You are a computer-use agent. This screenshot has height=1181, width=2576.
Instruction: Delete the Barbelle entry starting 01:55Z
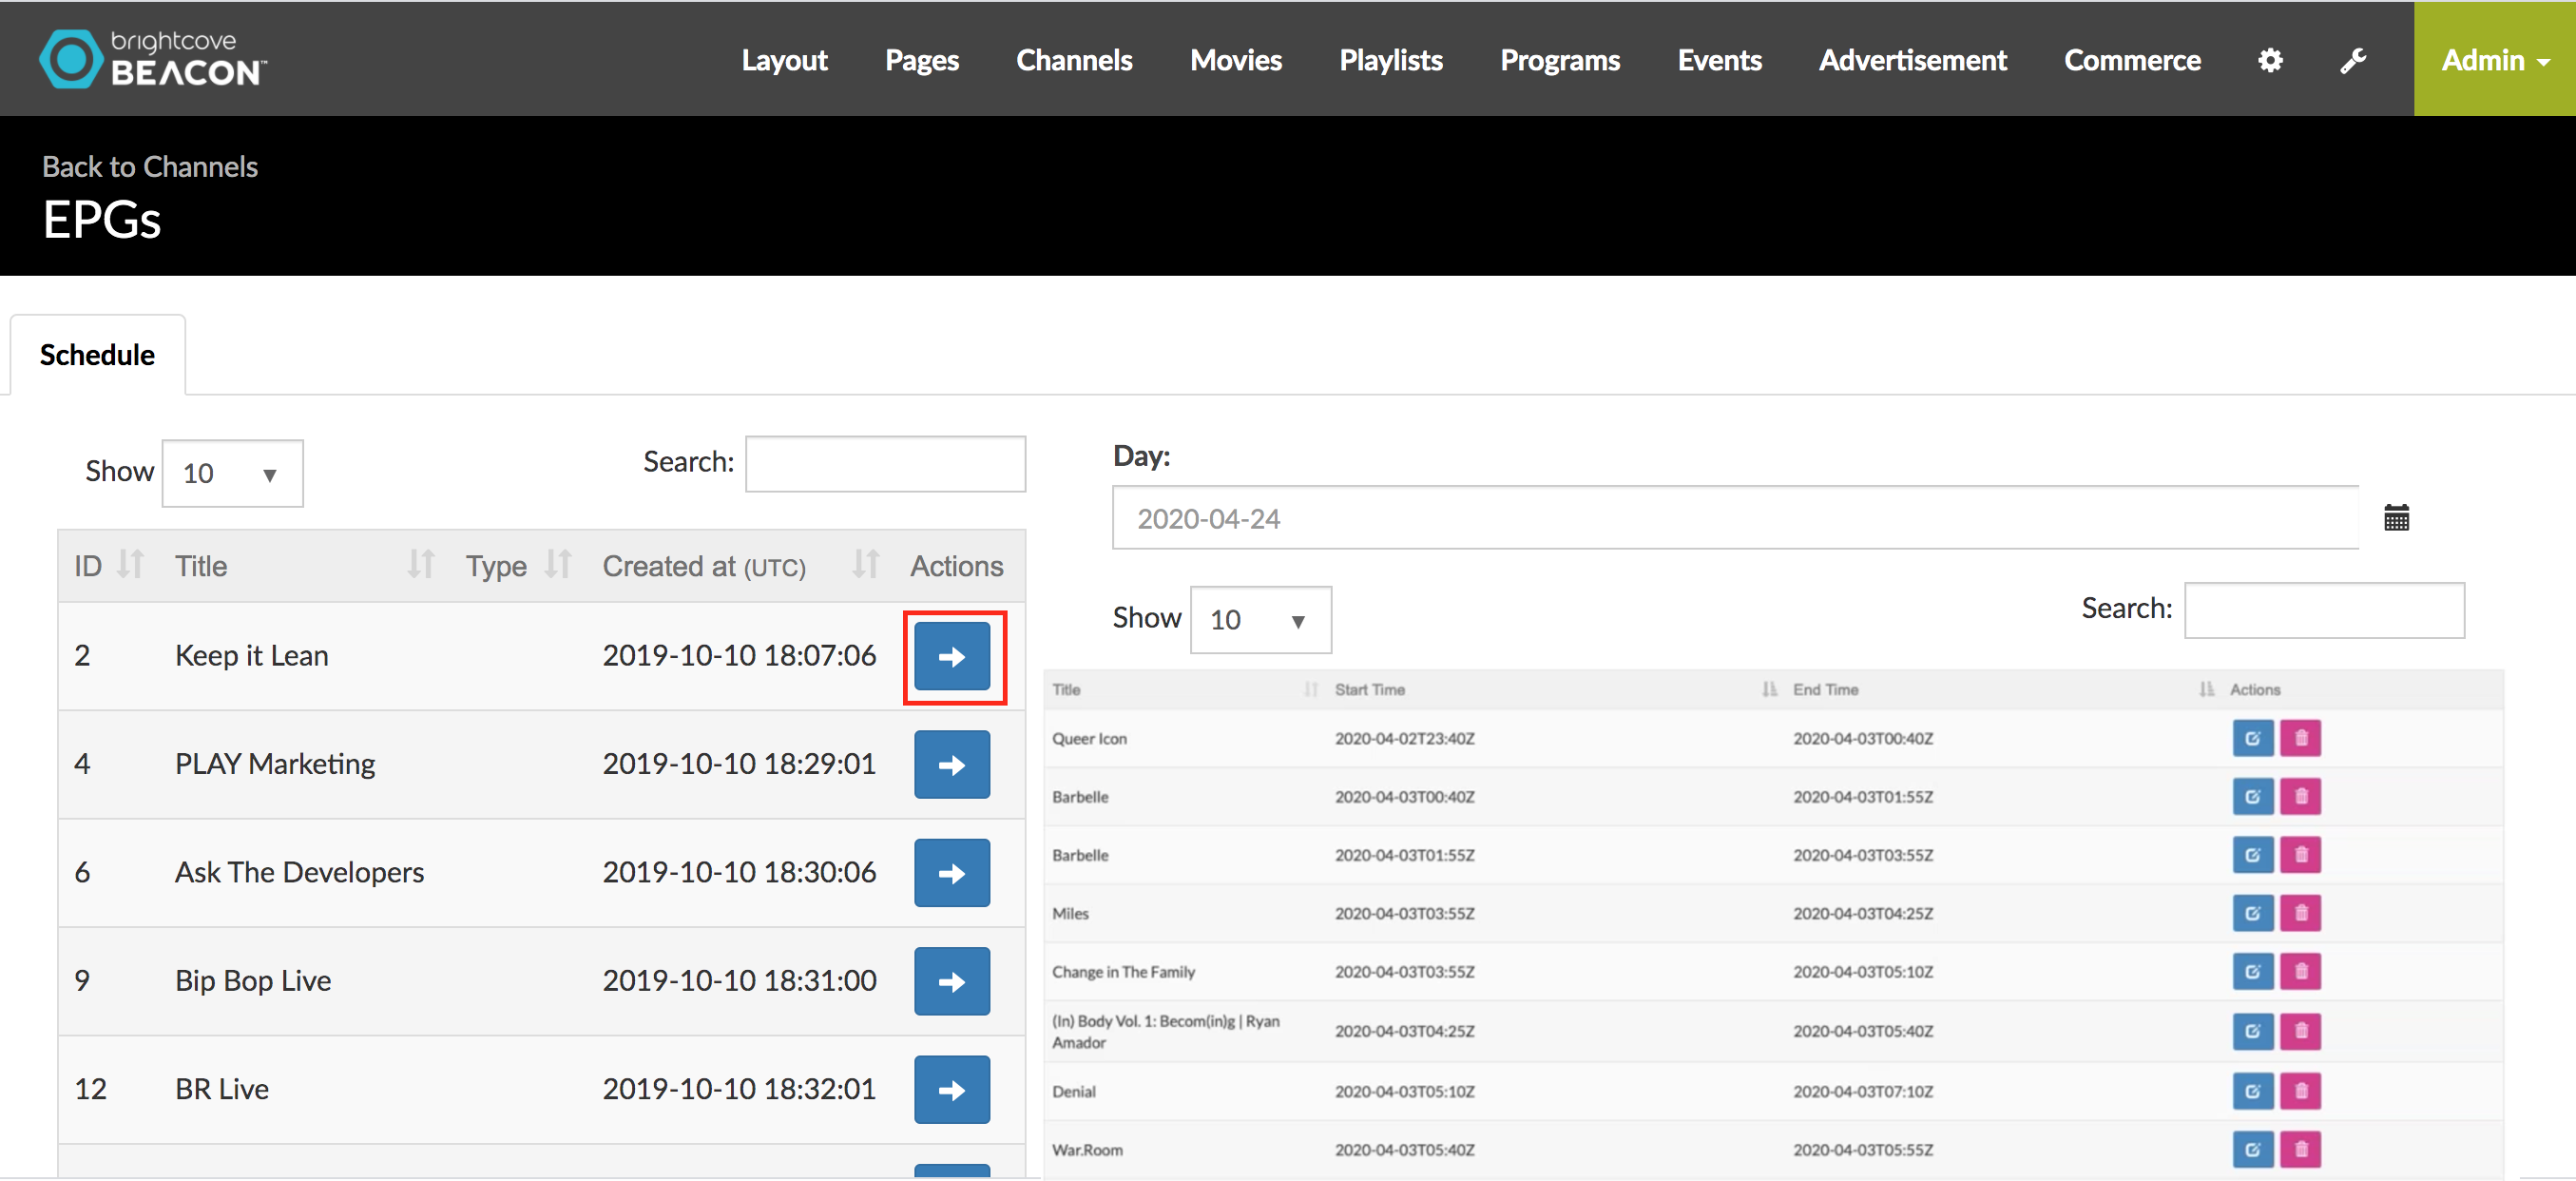[x=2300, y=855]
